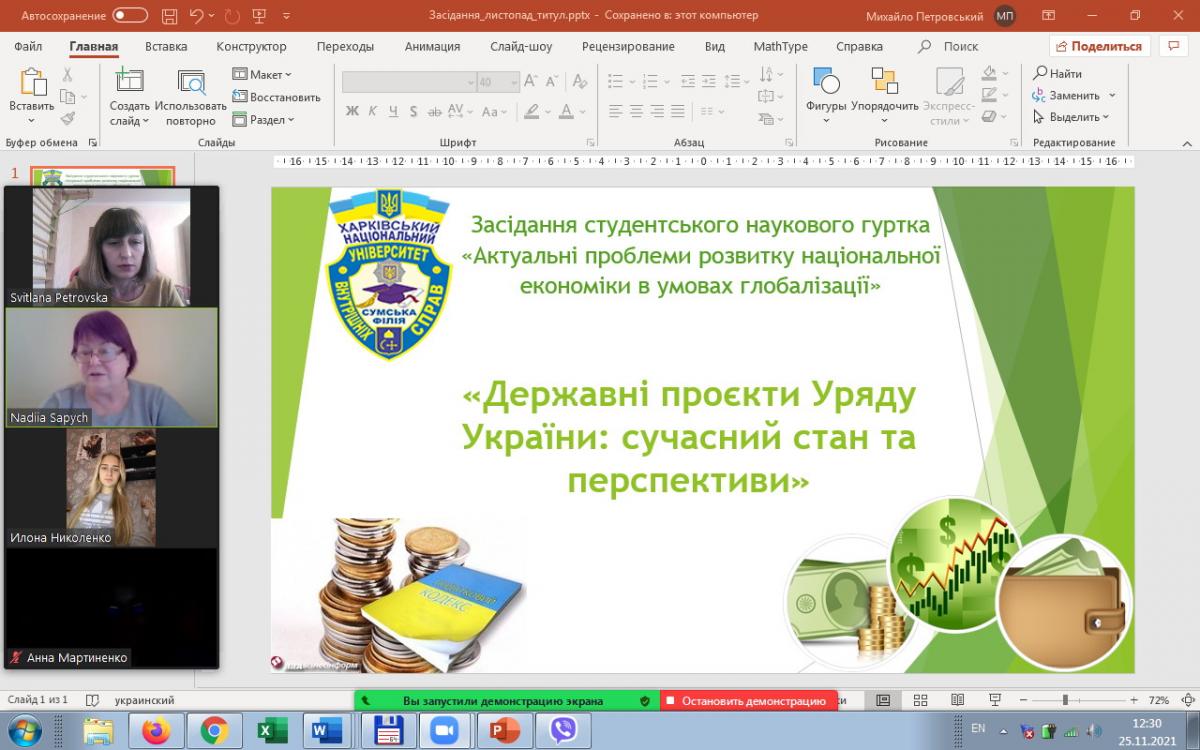Toggle the Автосохранение switch
This screenshot has height=750, width=1200.
click(130, 16)
